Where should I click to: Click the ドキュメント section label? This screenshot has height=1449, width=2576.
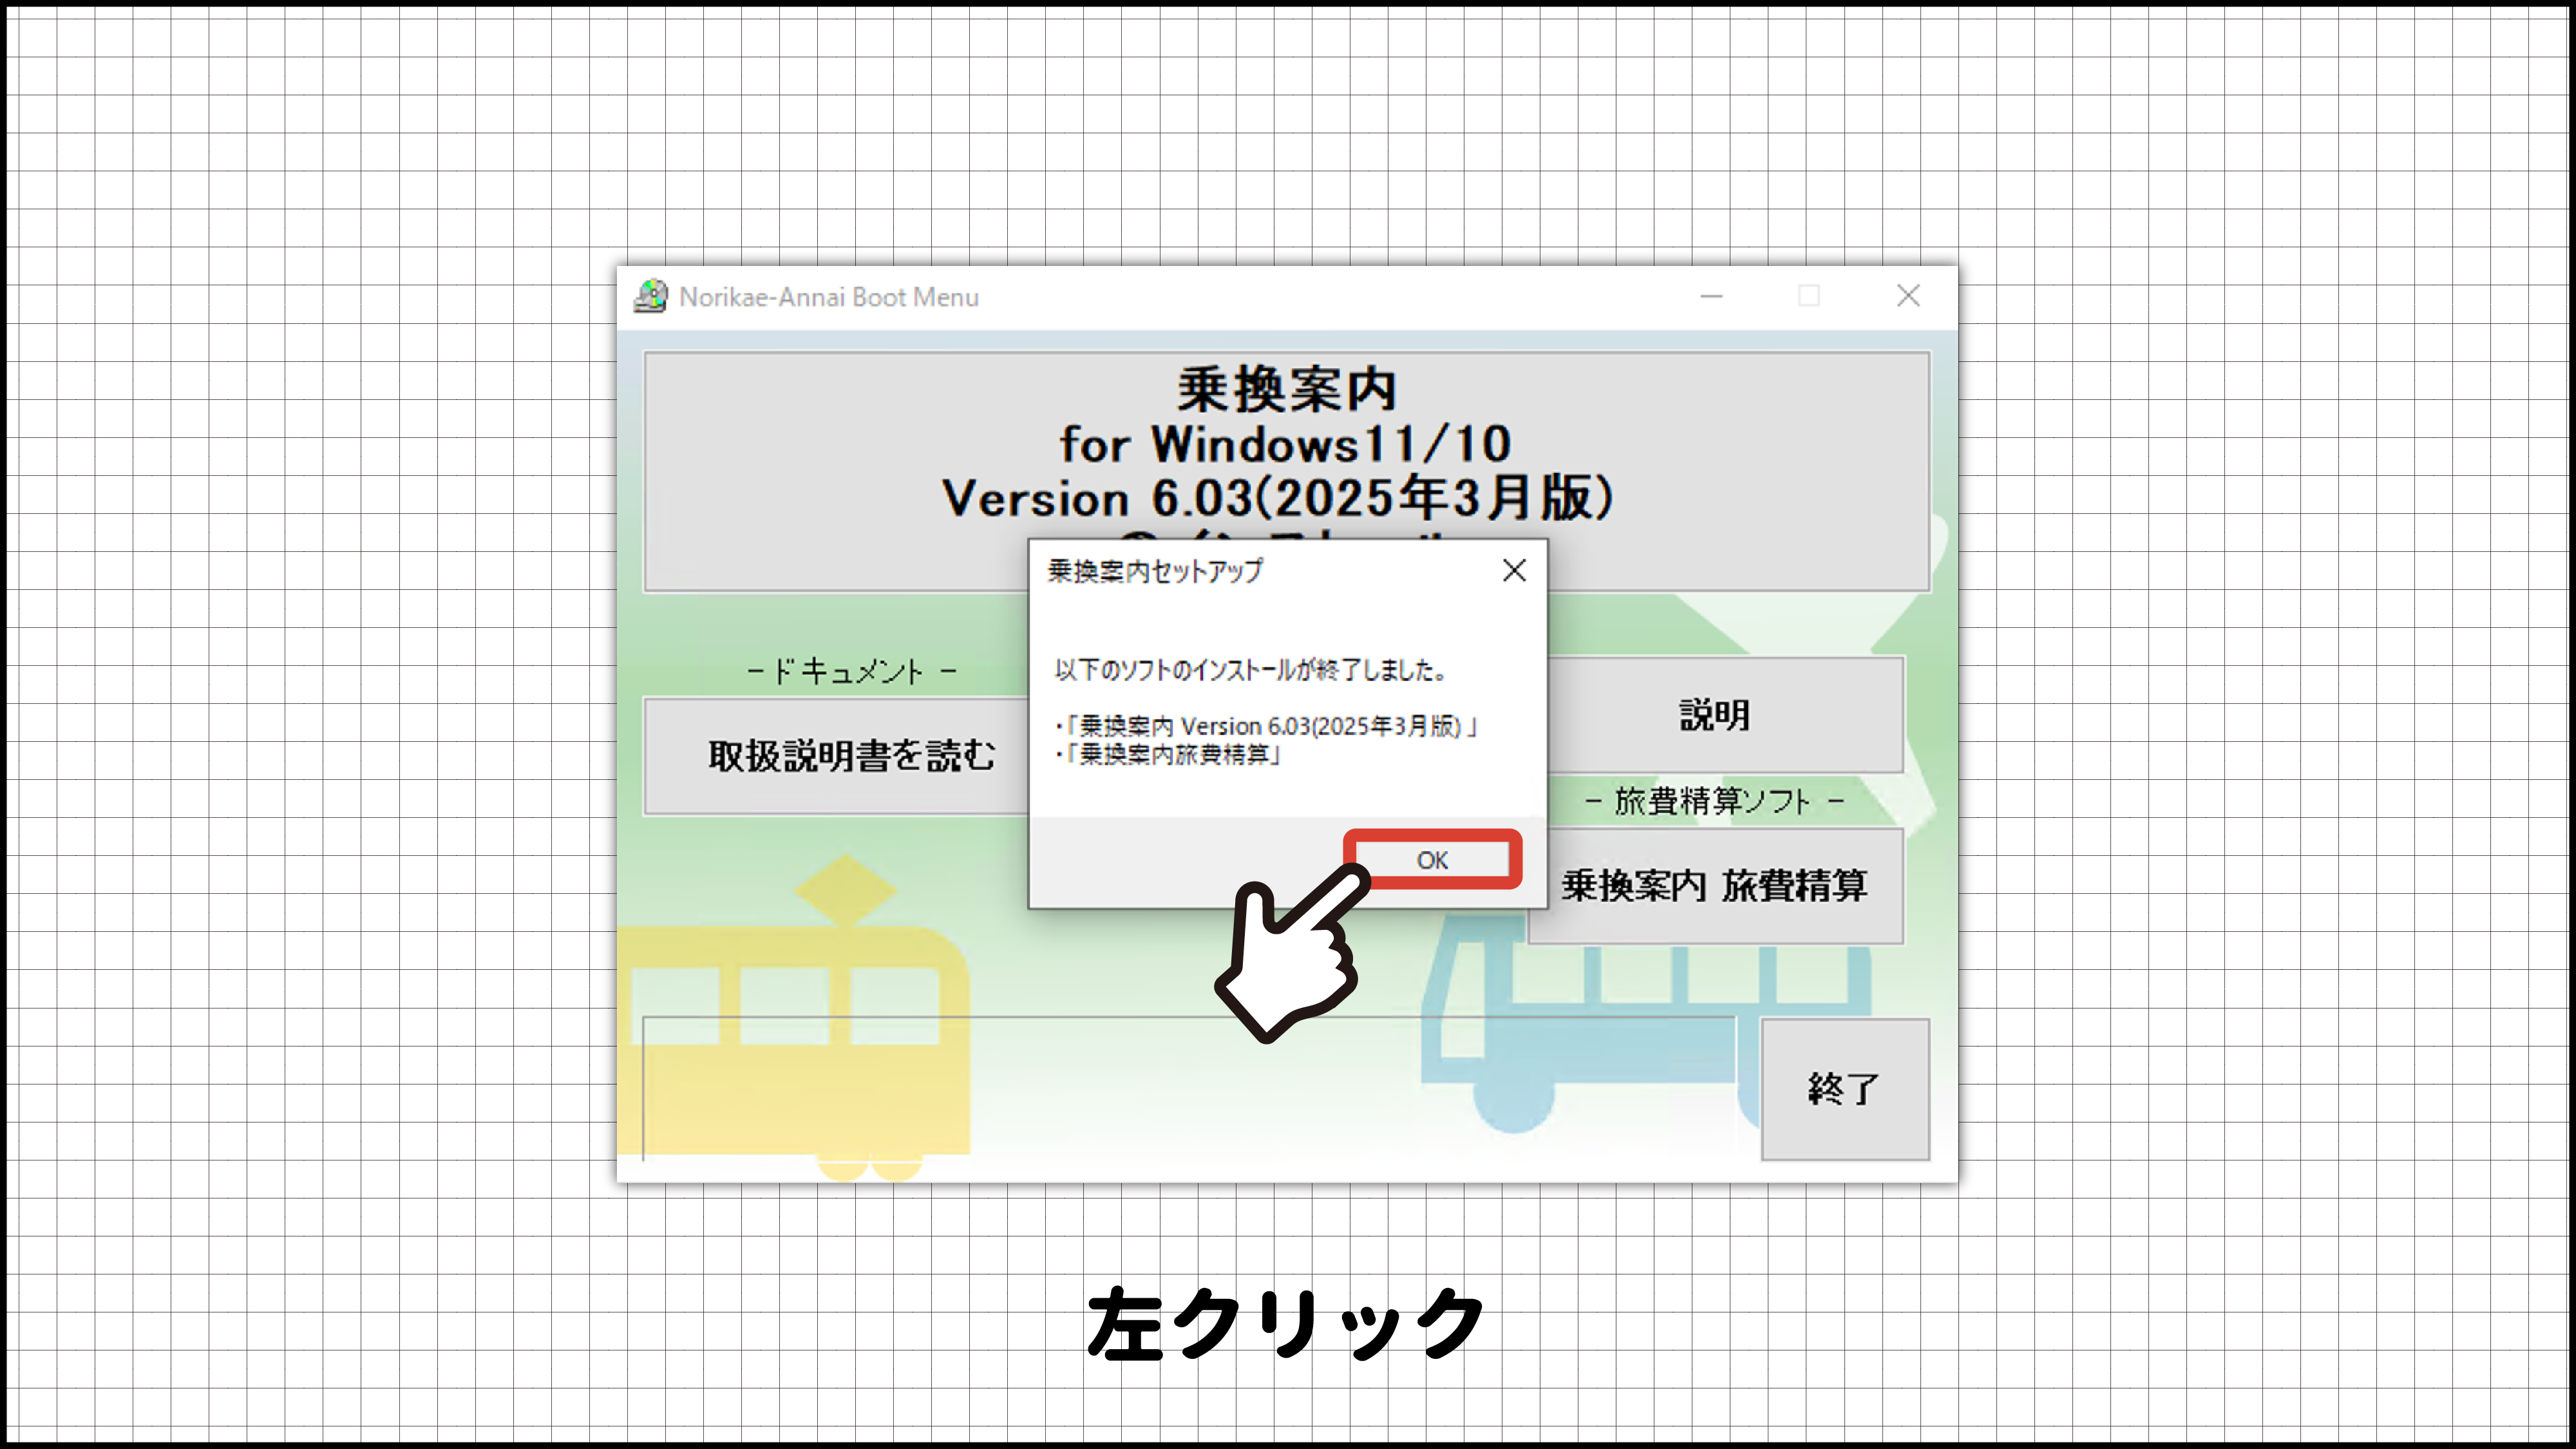click(851, 671)
